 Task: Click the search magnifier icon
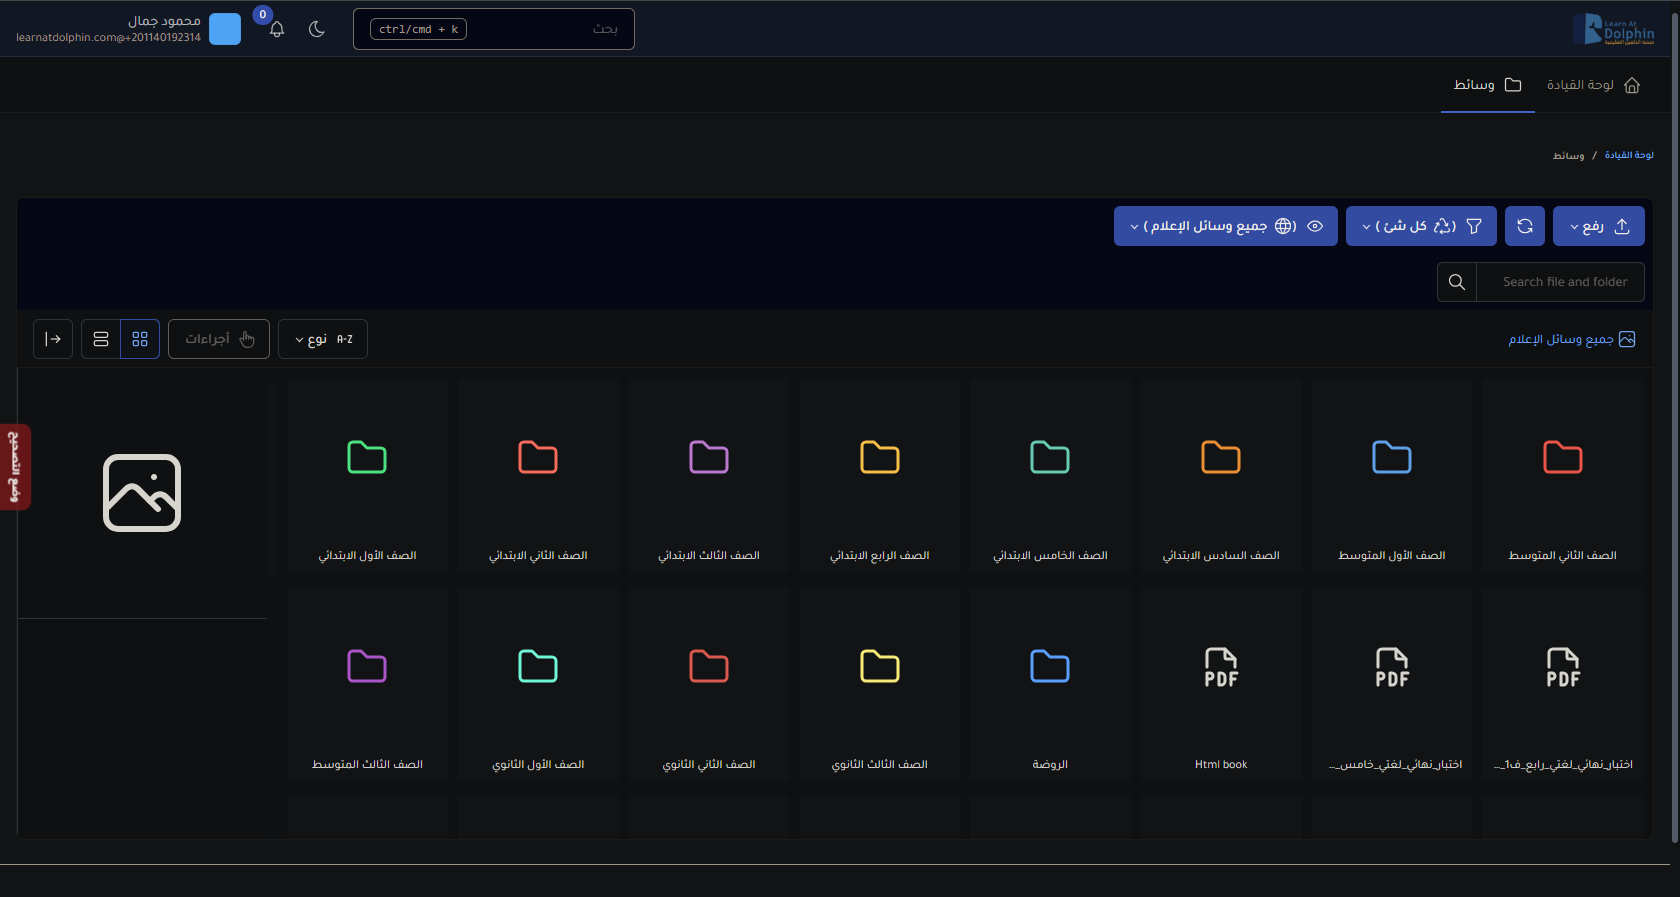(1457, 282)
